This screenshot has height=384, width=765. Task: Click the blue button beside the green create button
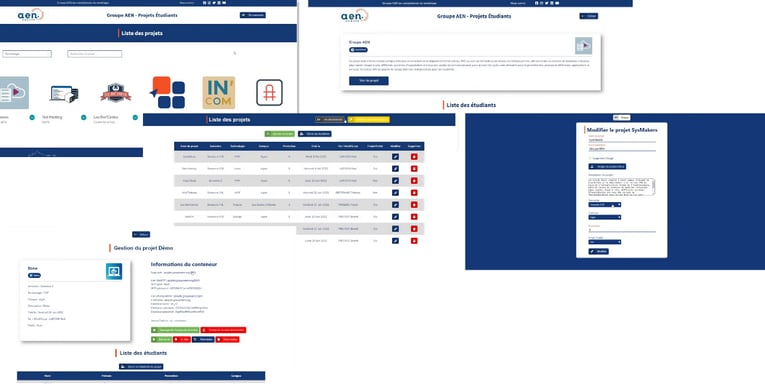pos(315,134)
